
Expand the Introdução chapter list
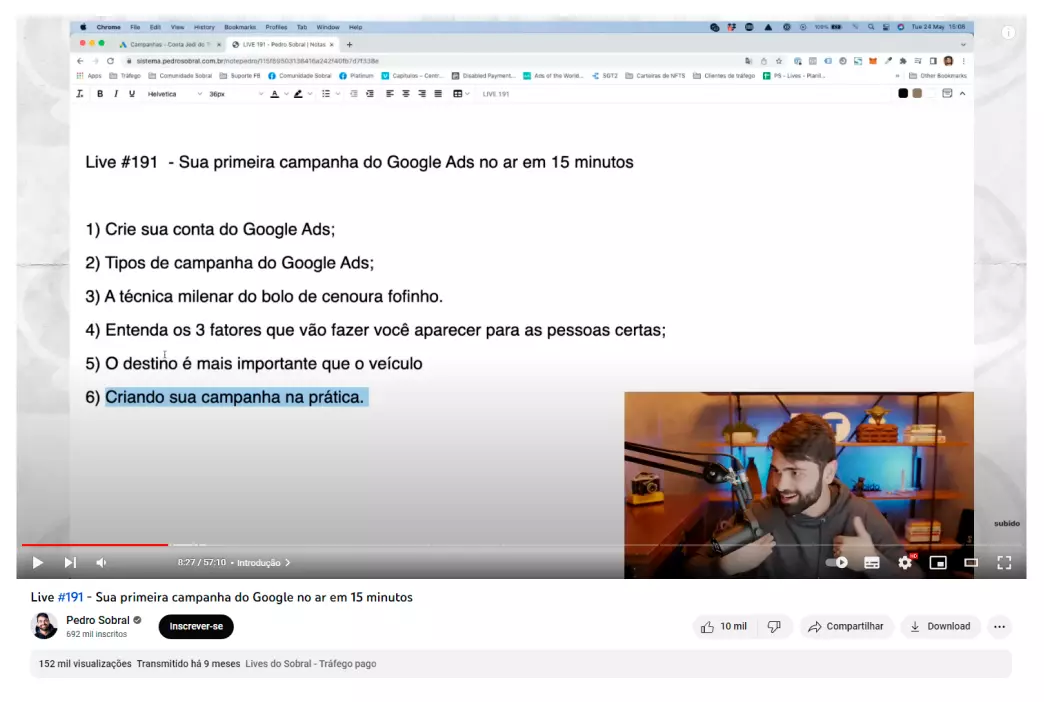coord(264,563)
